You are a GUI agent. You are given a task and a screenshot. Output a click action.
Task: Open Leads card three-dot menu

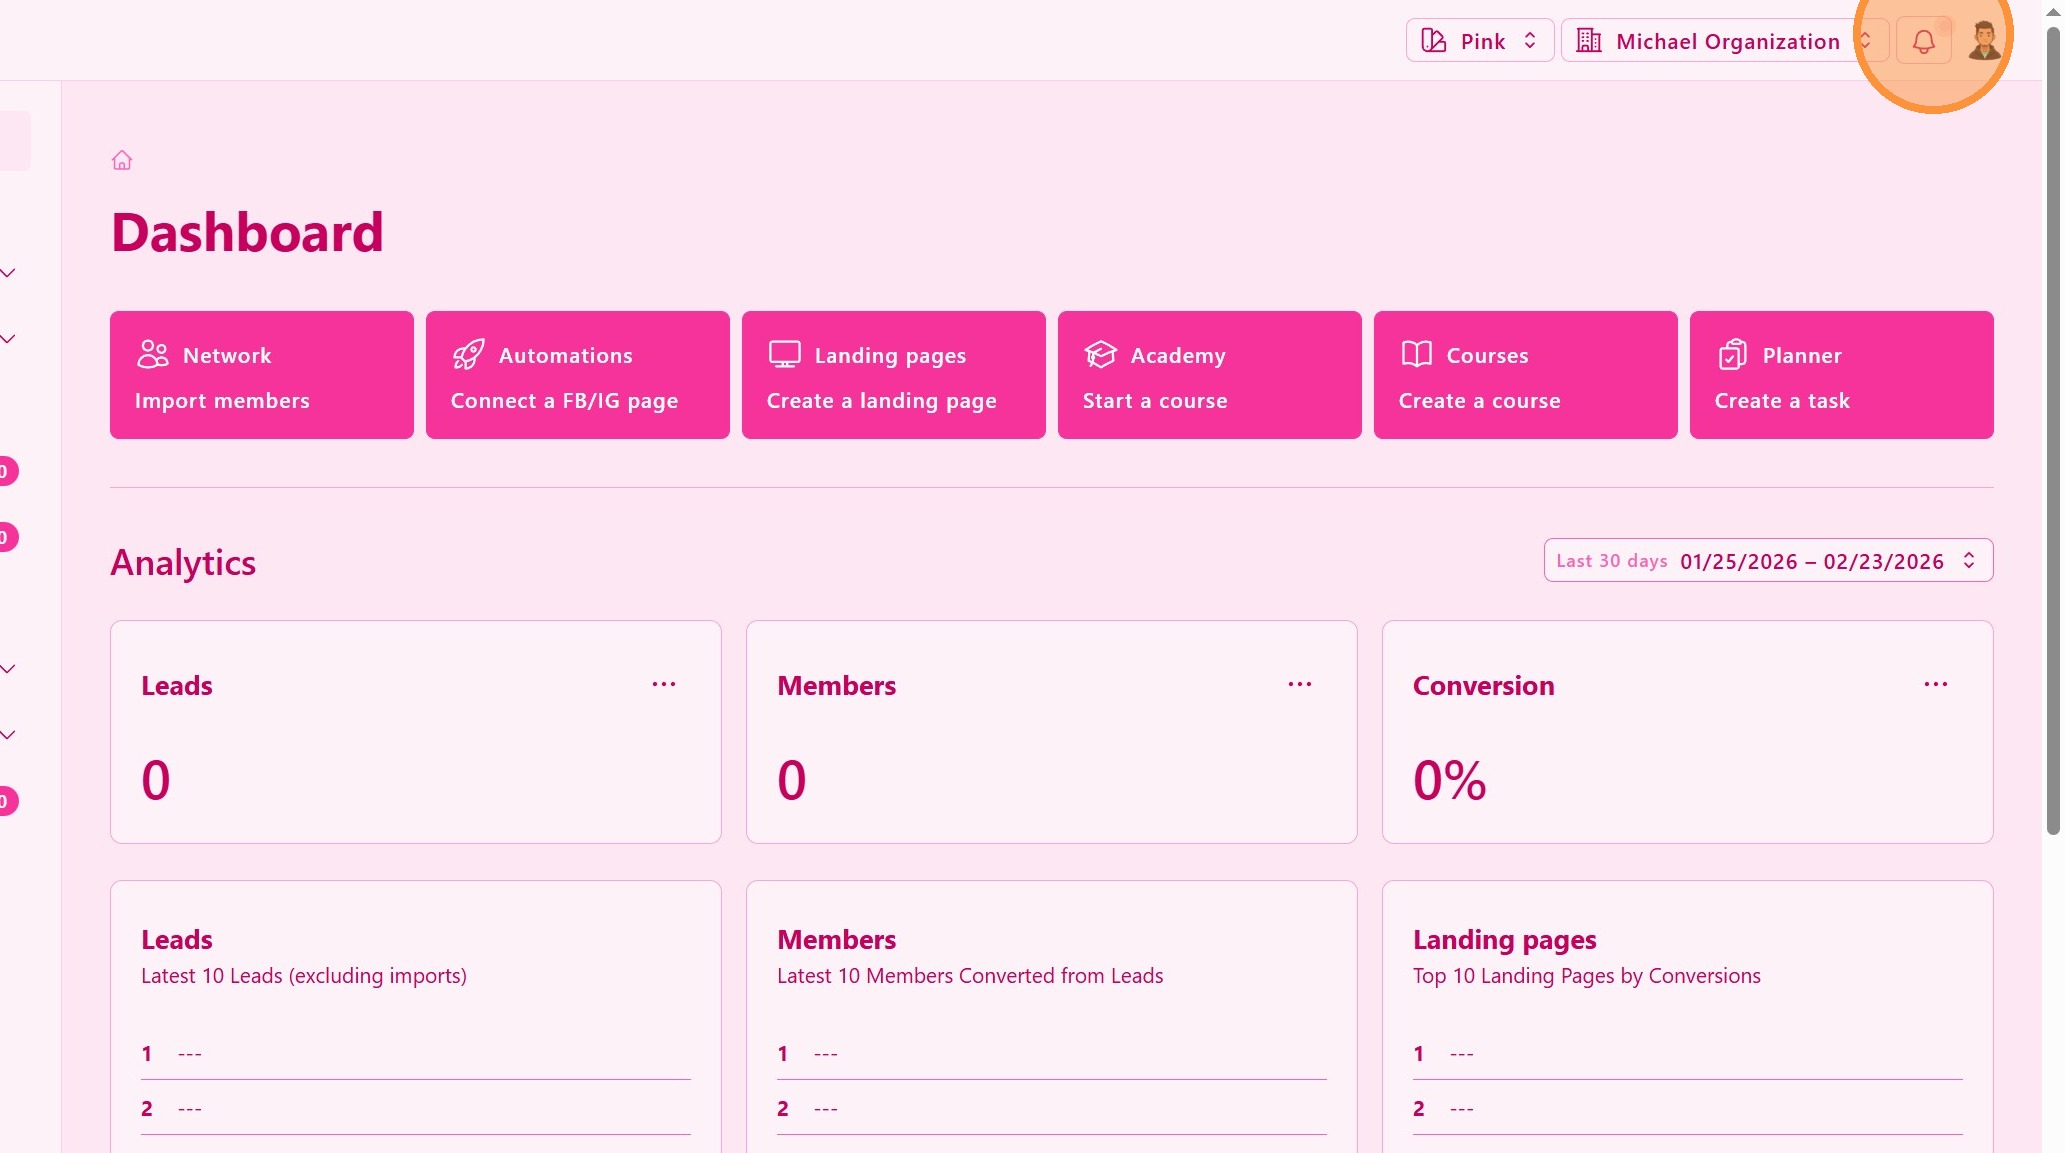664,685
